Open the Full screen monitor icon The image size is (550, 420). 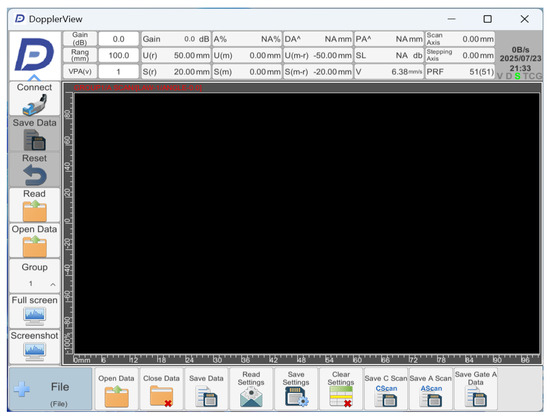point(34,316)
